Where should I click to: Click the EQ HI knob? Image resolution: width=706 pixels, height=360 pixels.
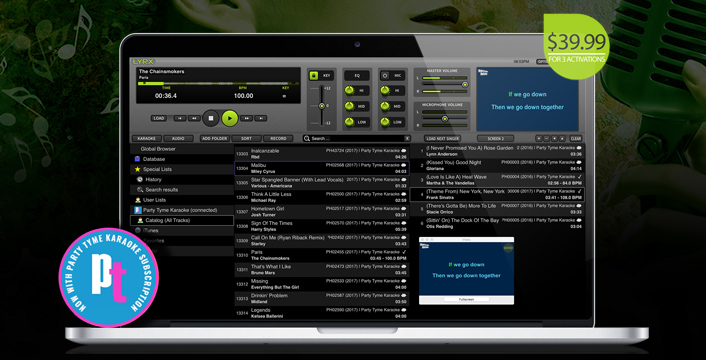click(x=349, y=91)
